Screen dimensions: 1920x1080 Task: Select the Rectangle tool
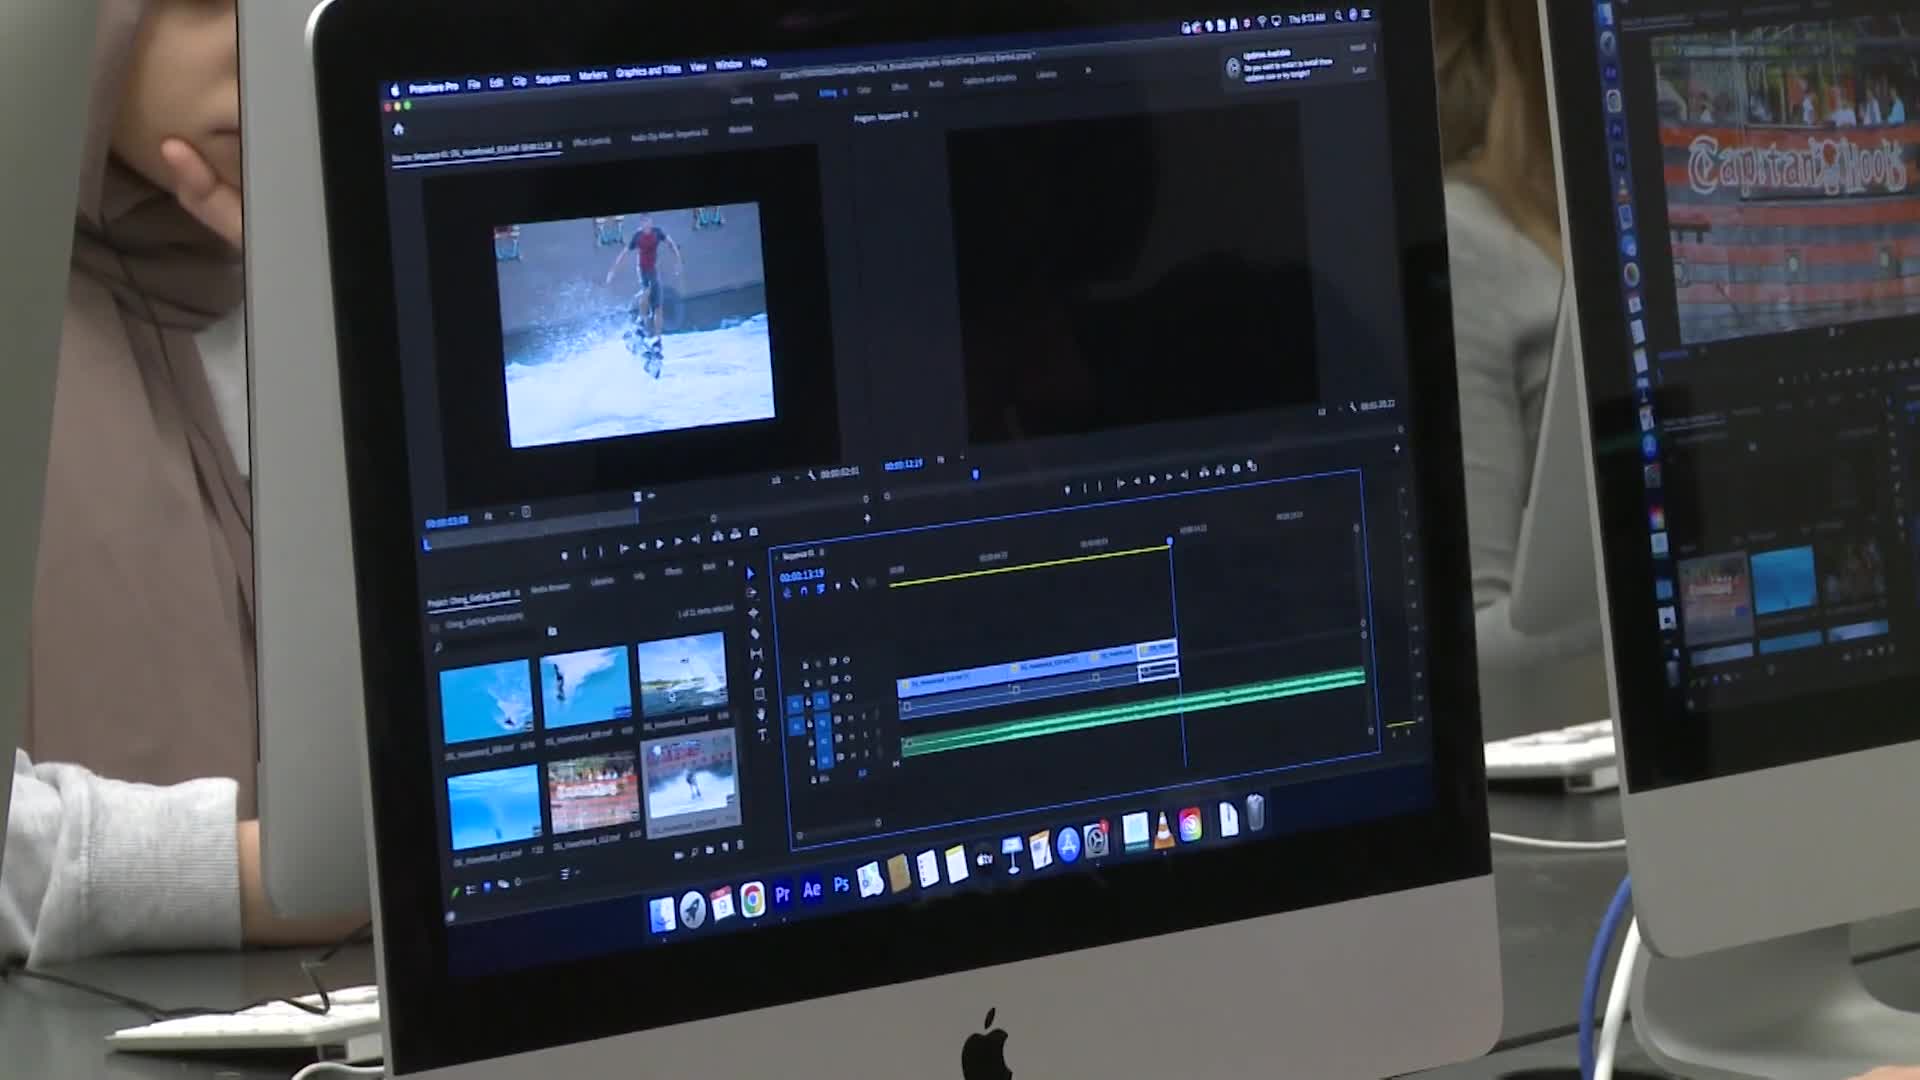[759, 694]
